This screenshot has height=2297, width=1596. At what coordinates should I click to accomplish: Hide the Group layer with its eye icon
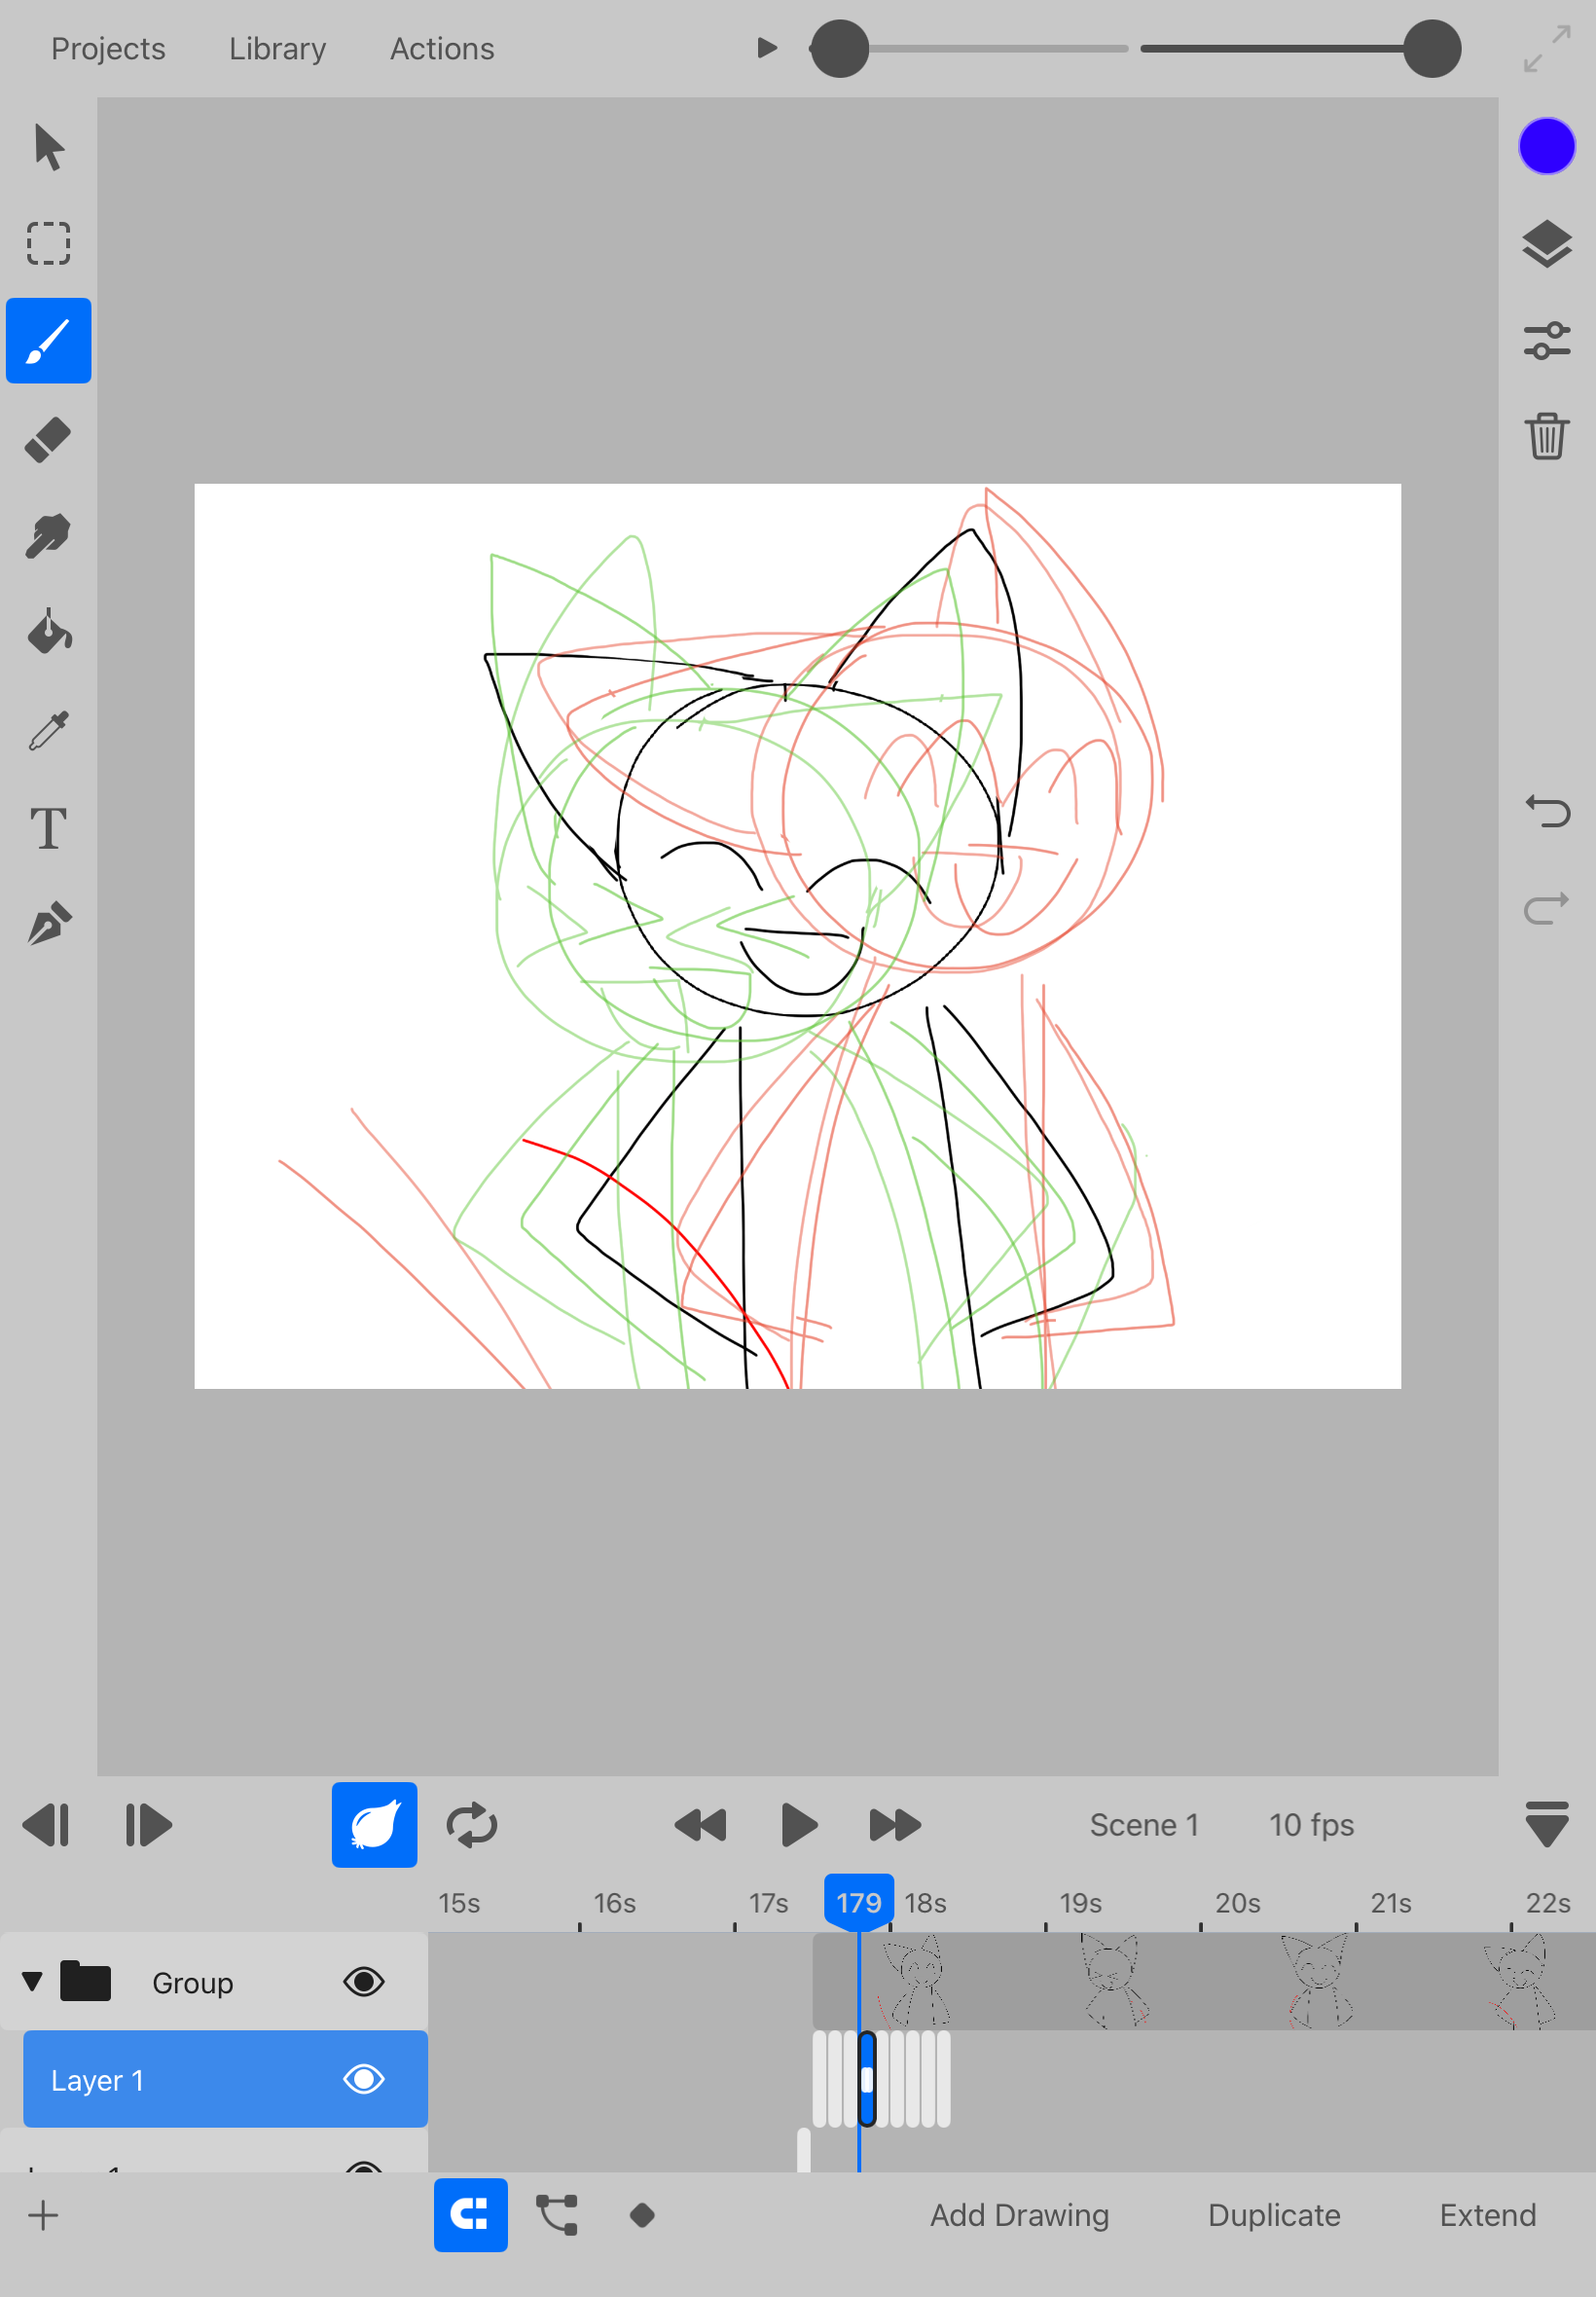pos(363,1981)
